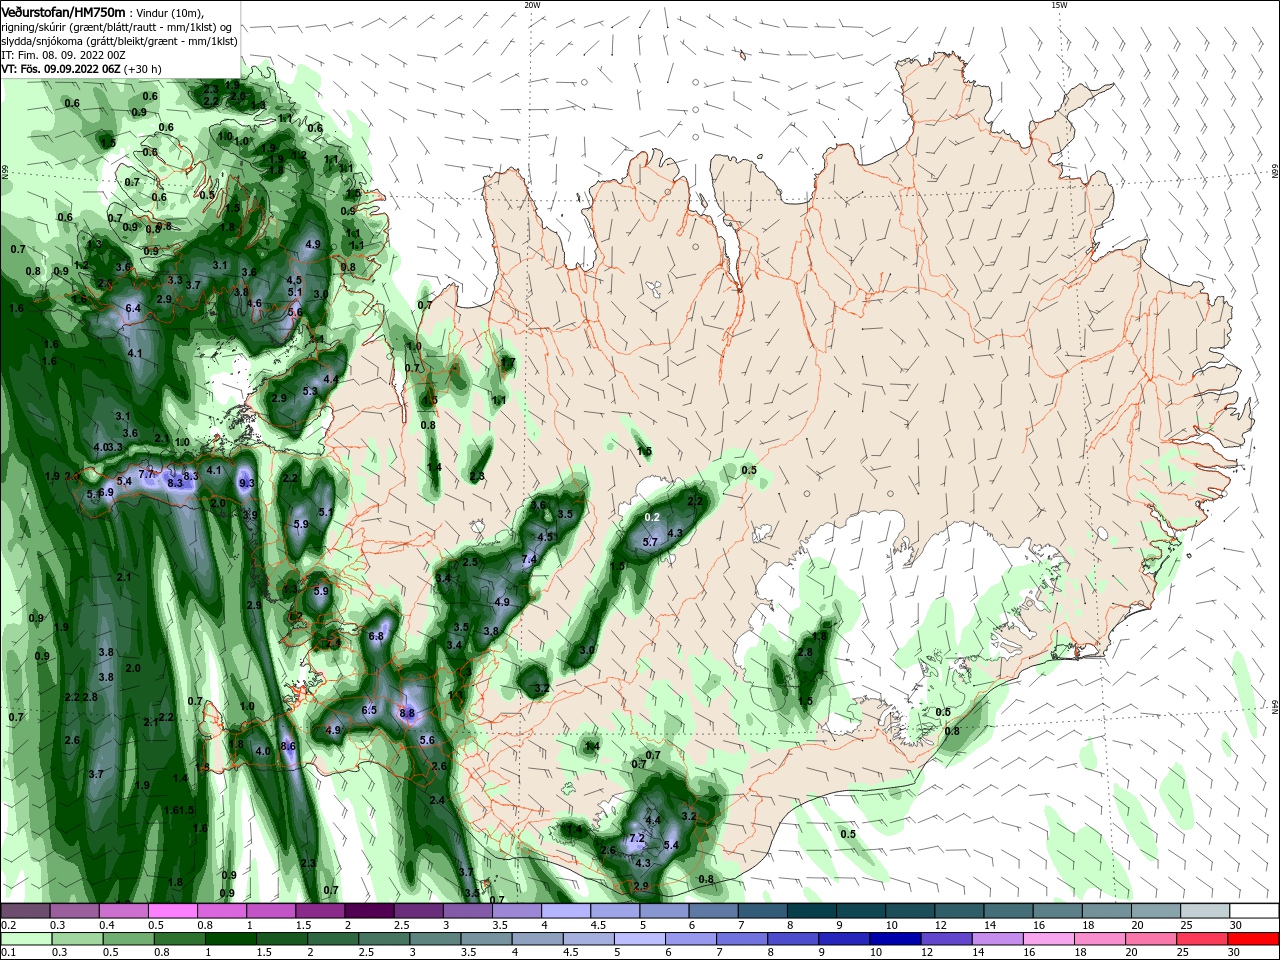Click the 6.8 precipitation value on map
This screenshot has width=1280, height=960.
point(377,636)
